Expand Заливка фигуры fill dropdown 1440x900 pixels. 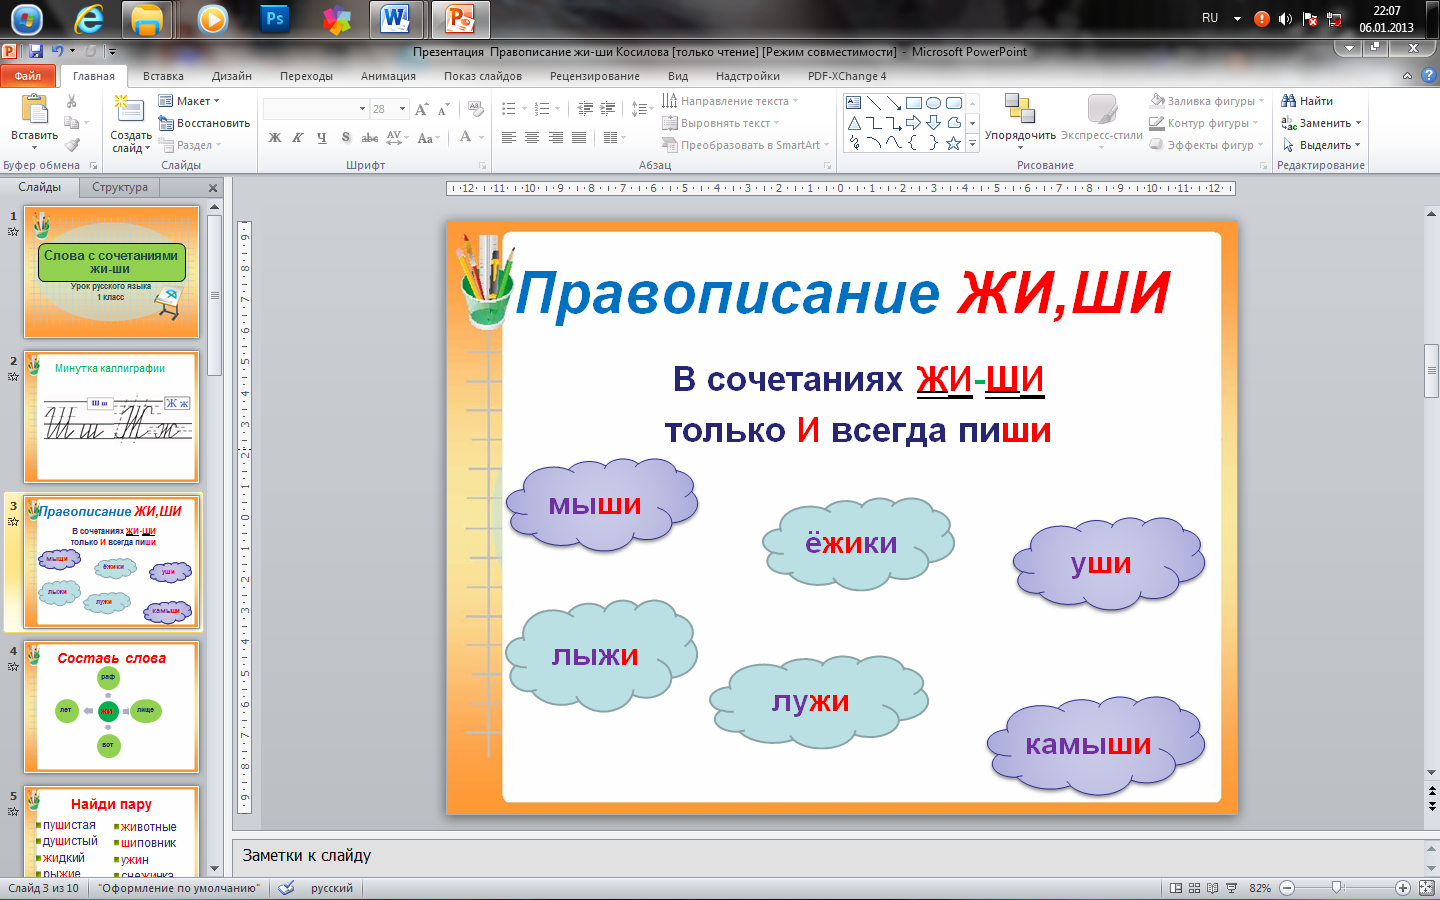[1261, 101]
